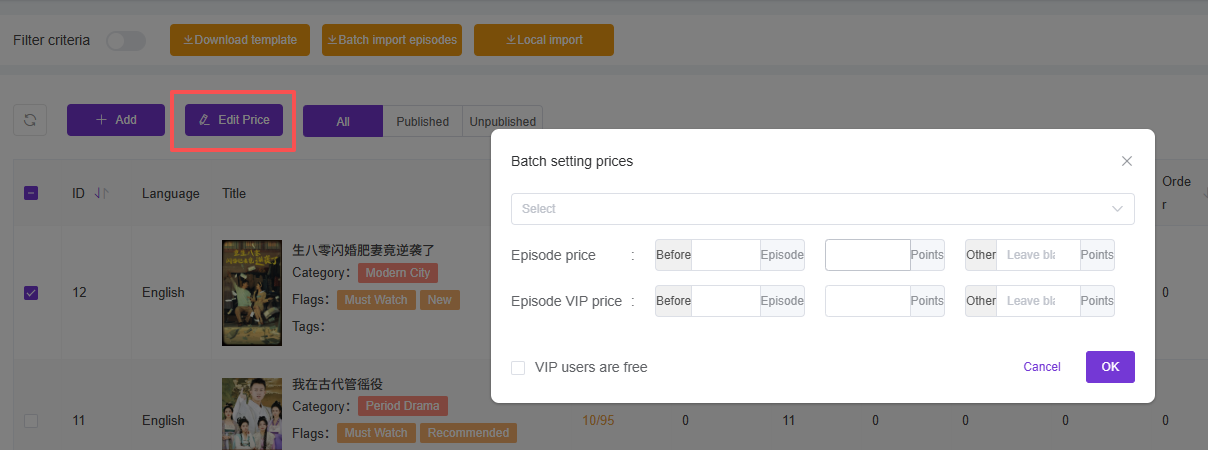Screen dimensions: 1208x450
Task: Click the Download template button
Action: tap(240, 40)
